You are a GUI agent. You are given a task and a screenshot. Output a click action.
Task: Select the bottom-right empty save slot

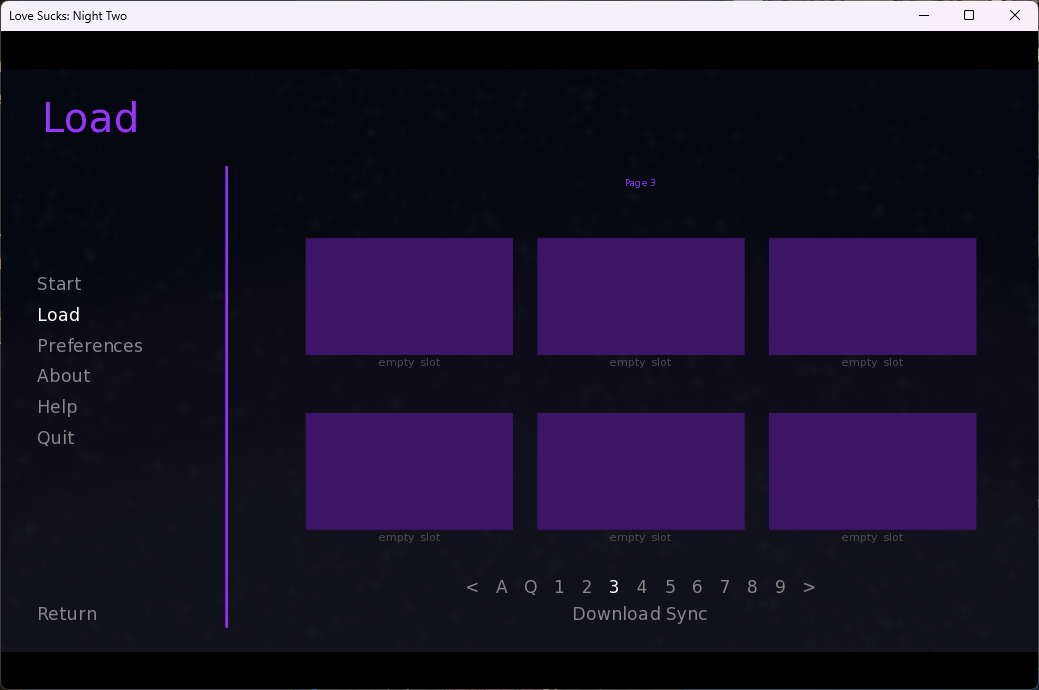[x=872, y=472]
